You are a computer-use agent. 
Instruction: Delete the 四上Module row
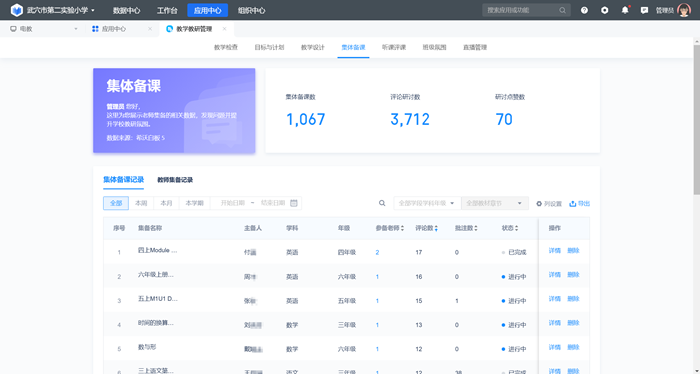coord(573,251)
